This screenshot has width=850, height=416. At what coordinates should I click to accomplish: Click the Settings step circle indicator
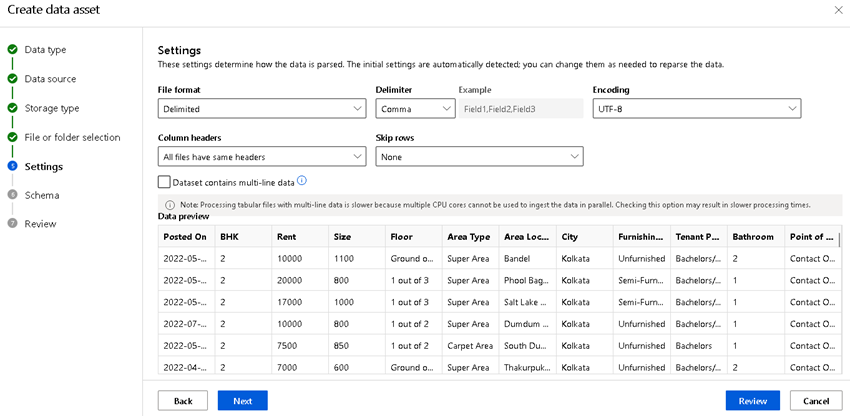(x=12, y=167)
